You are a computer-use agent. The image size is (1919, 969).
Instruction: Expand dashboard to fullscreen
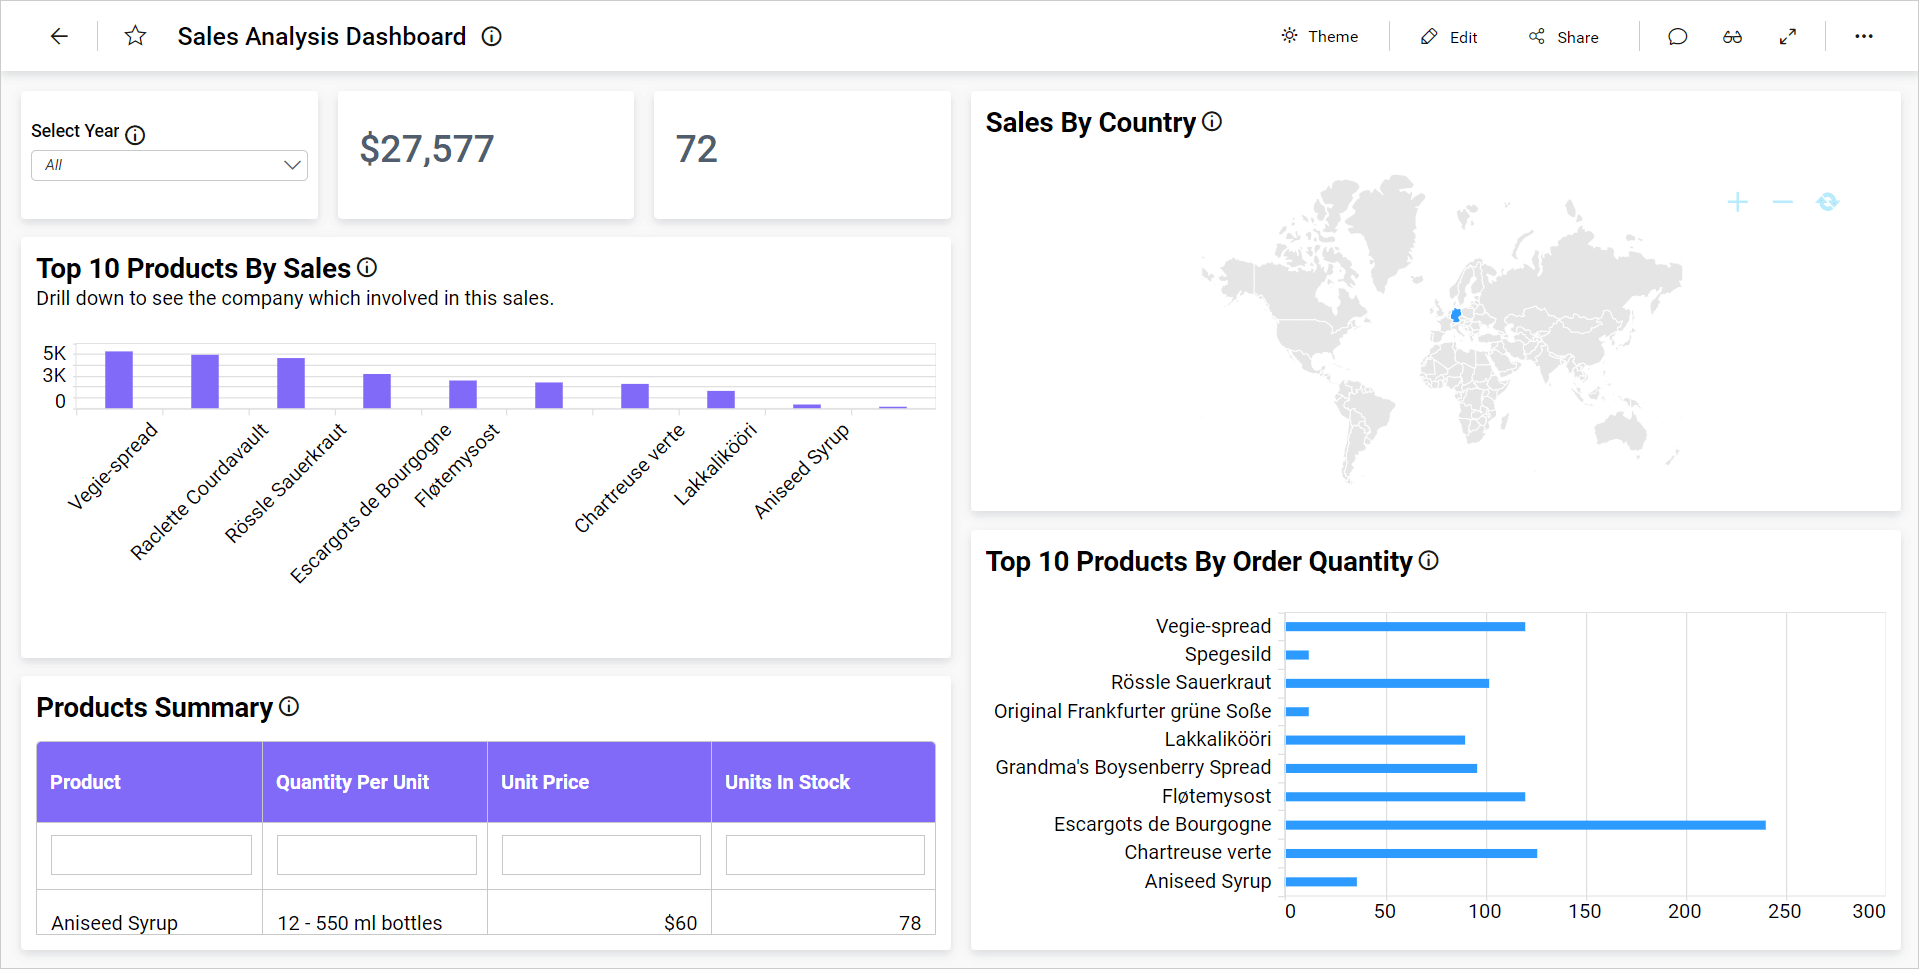point(1789,36)
